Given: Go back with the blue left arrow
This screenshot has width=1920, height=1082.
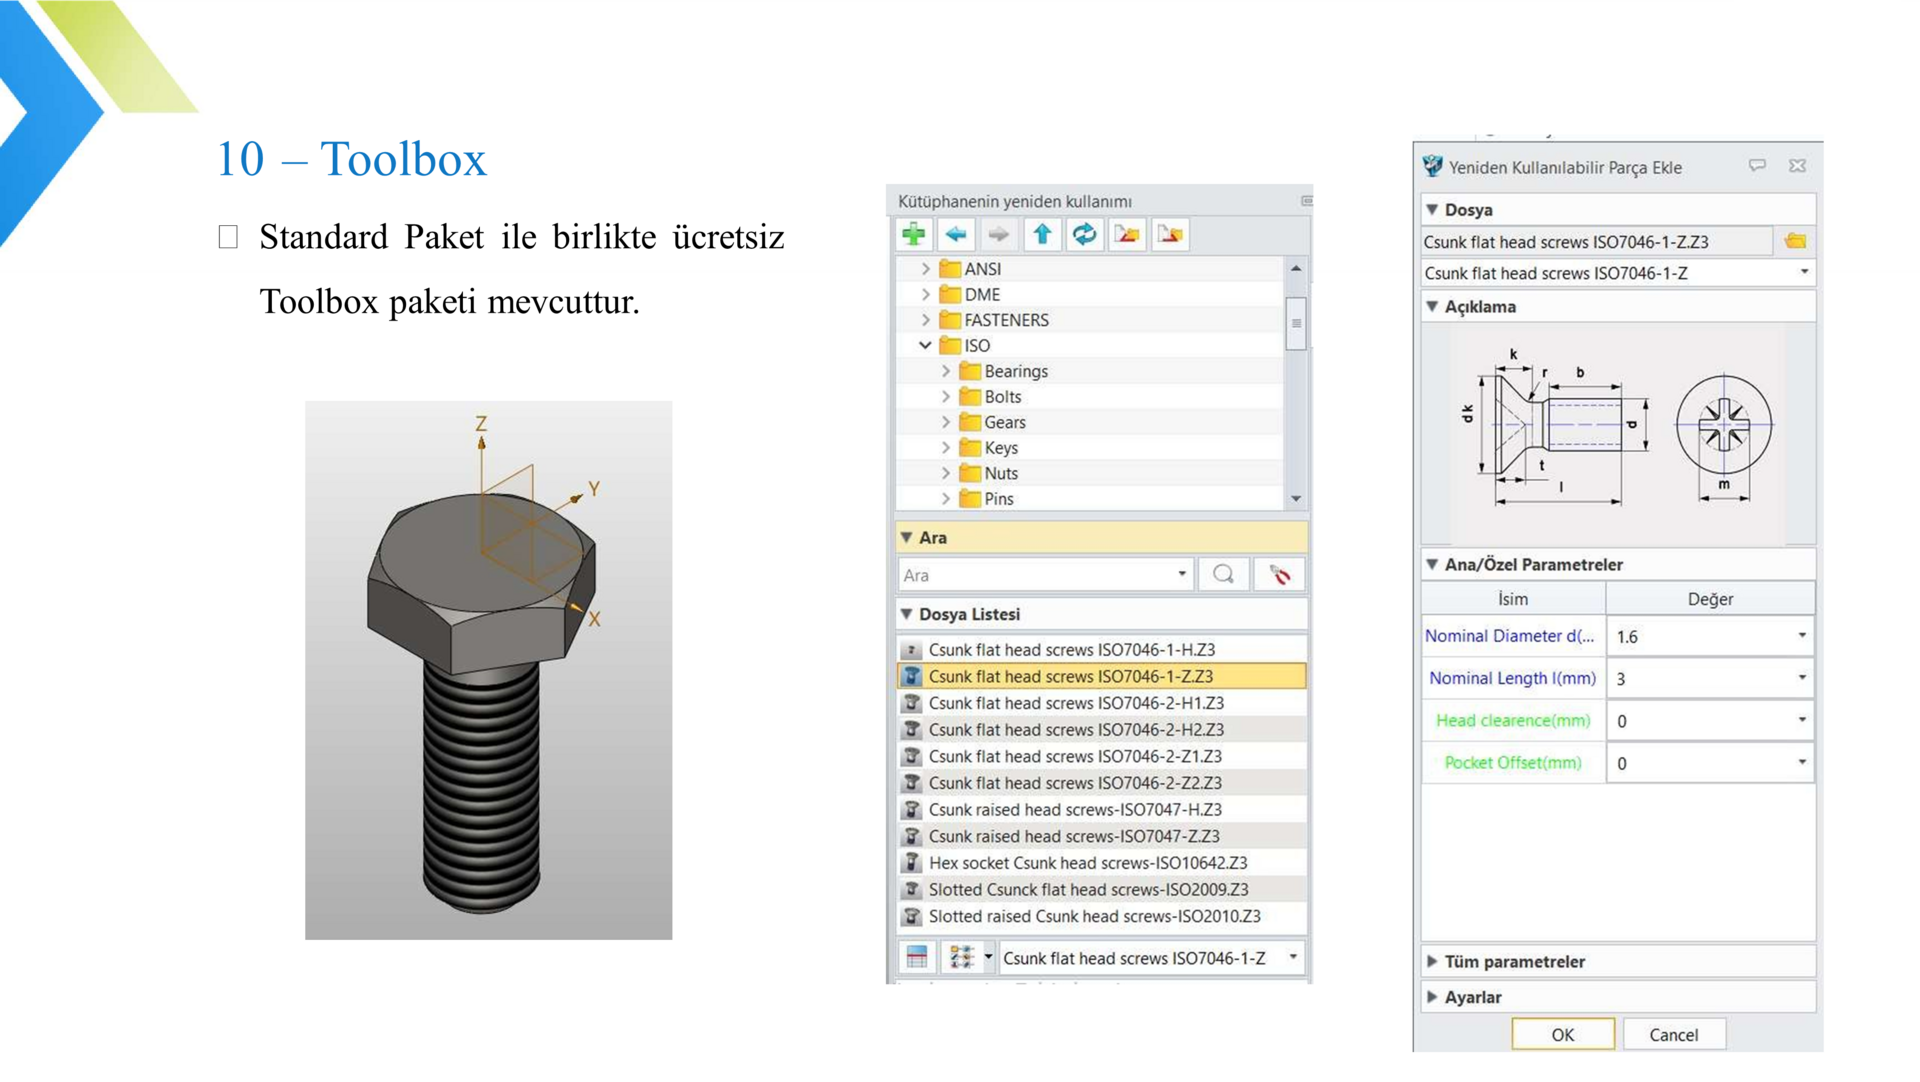Looking at the screenshot, I should 956,234.
